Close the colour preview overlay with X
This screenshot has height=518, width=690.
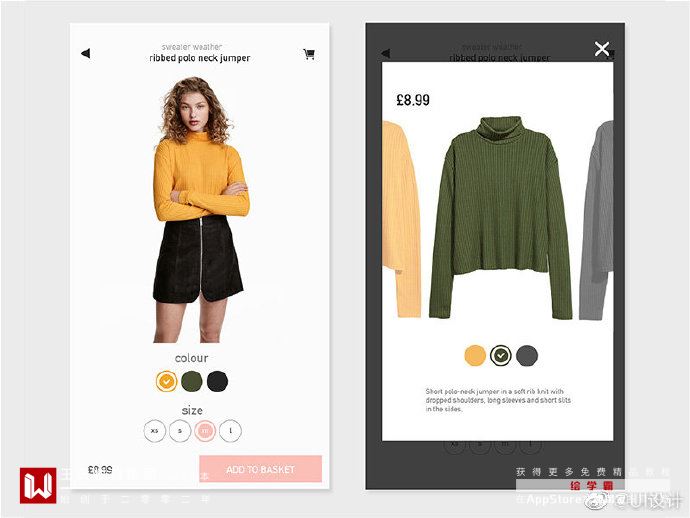[x=602, y=49]
